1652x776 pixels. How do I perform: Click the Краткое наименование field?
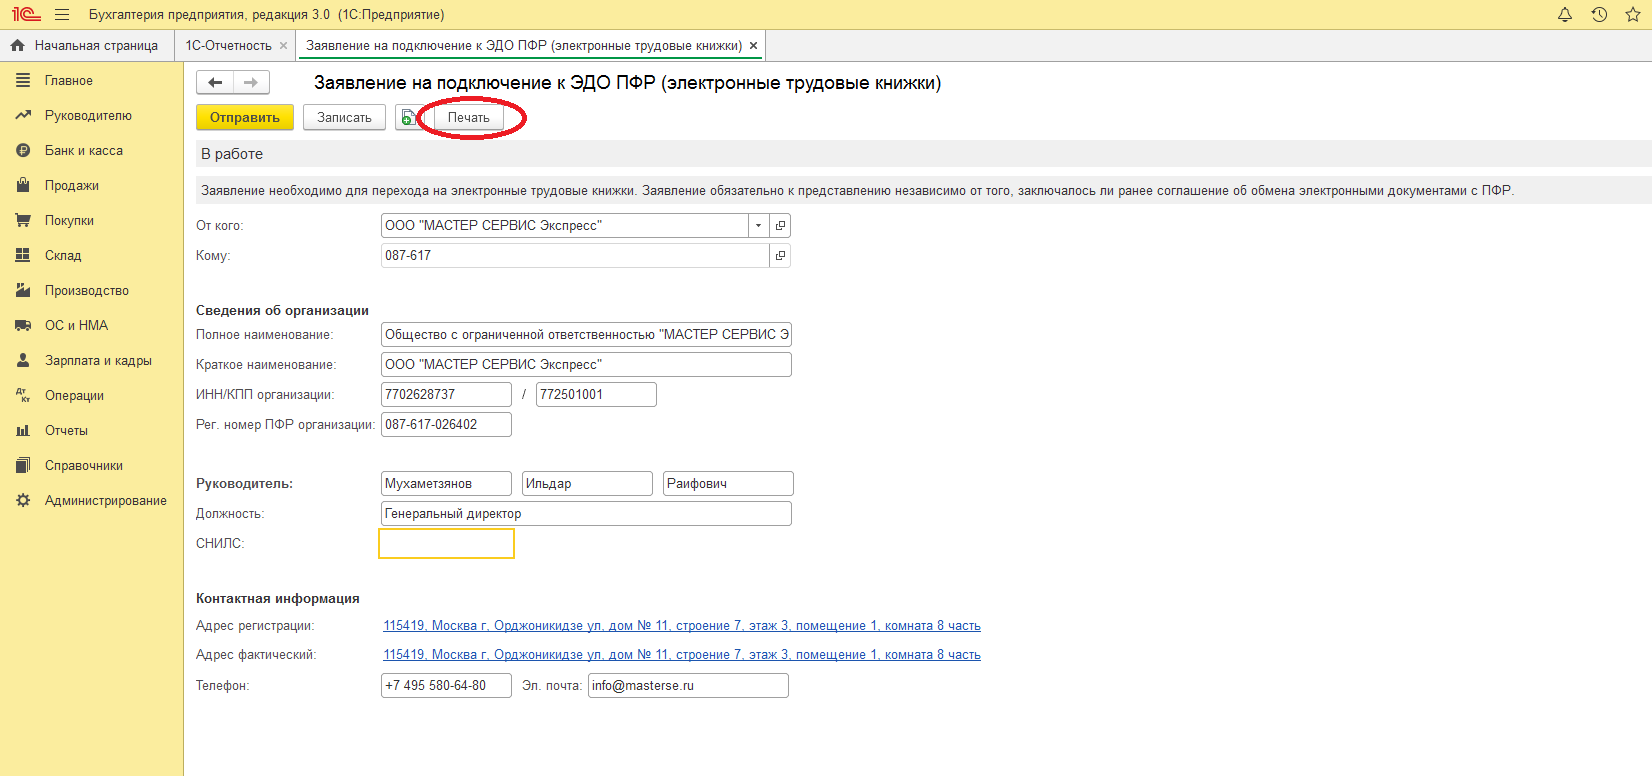[586, 365]
